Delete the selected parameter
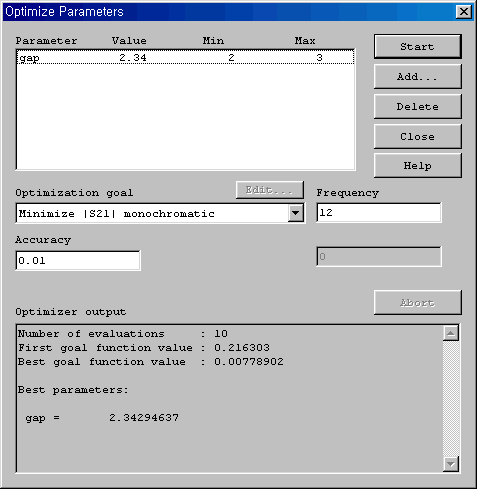477x489 pixels. click(418, 107)
